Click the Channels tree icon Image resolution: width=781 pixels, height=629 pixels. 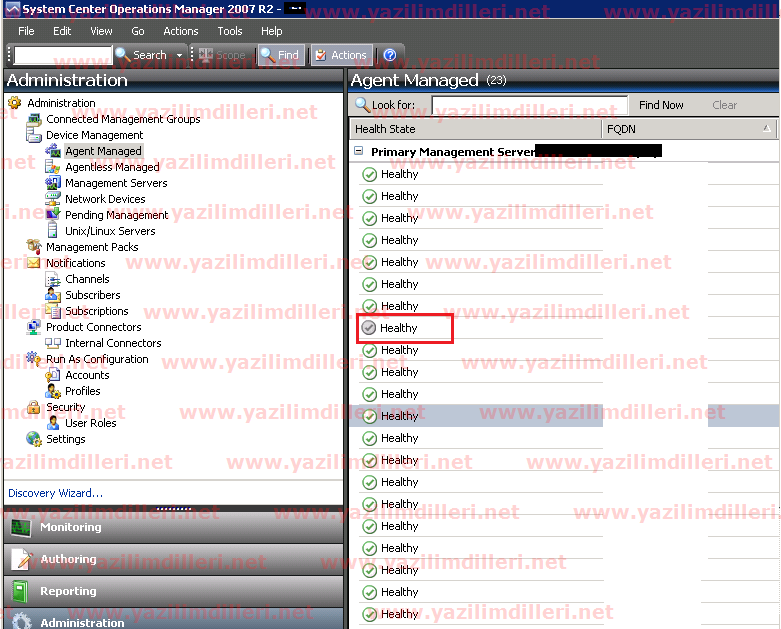(53, 279)
